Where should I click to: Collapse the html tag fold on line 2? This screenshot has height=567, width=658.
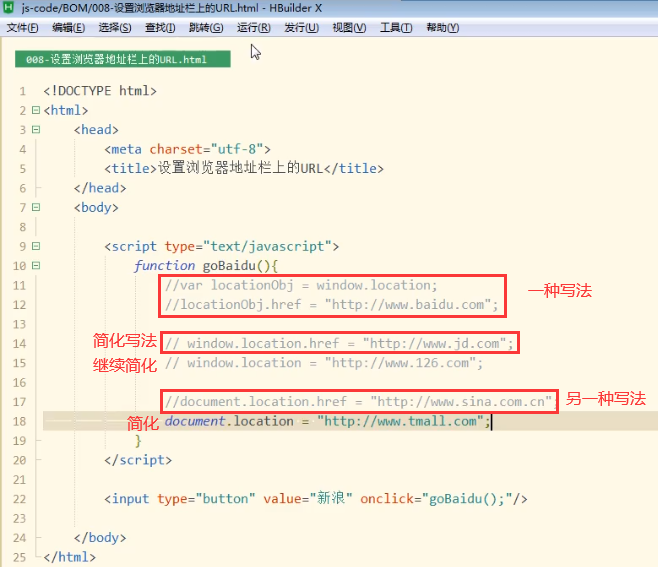[36, 110]
